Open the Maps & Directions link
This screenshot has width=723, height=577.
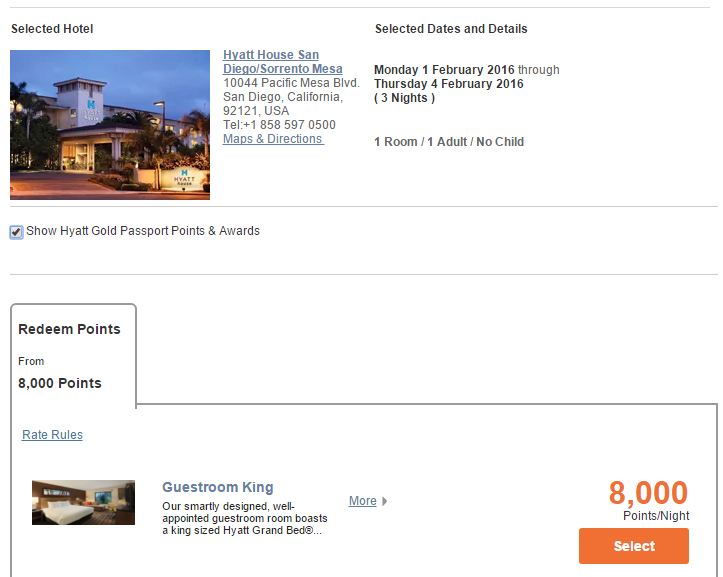tap(273, 139)
